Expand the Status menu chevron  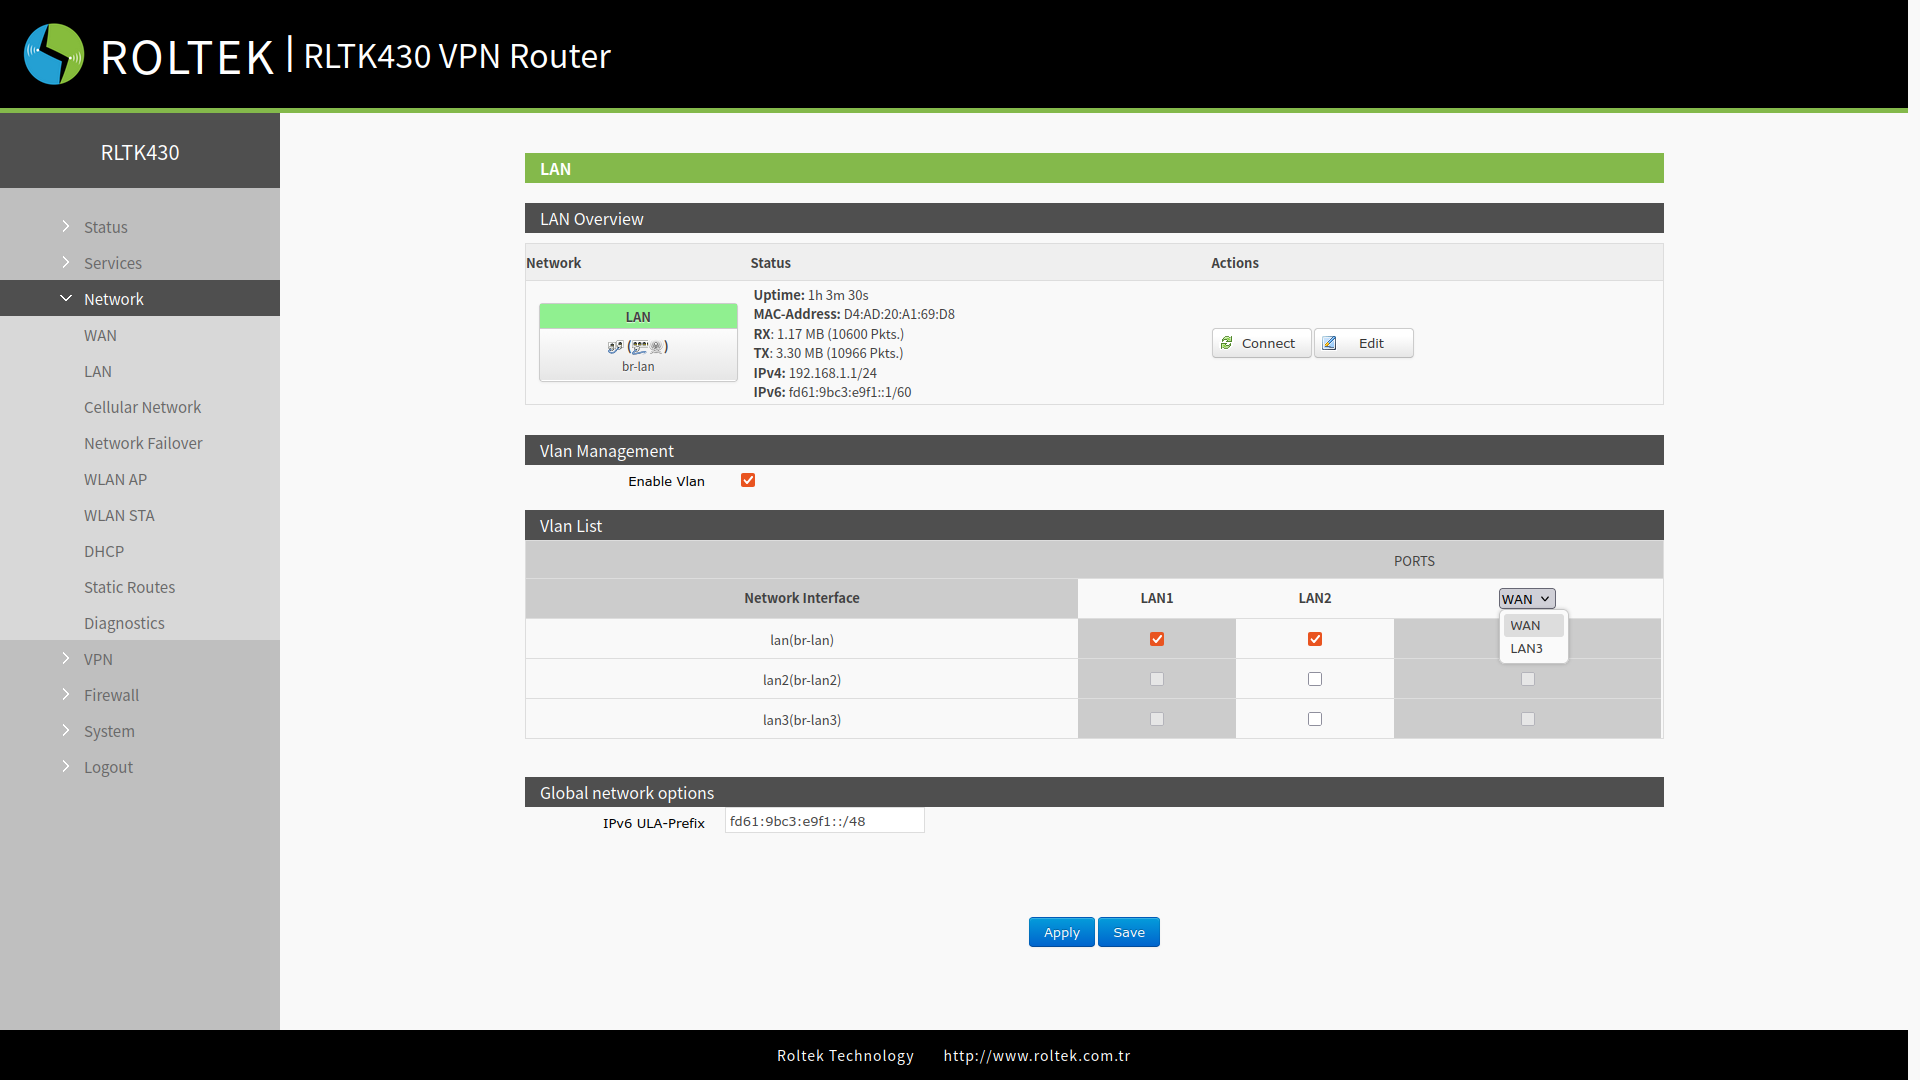(66, 226)
